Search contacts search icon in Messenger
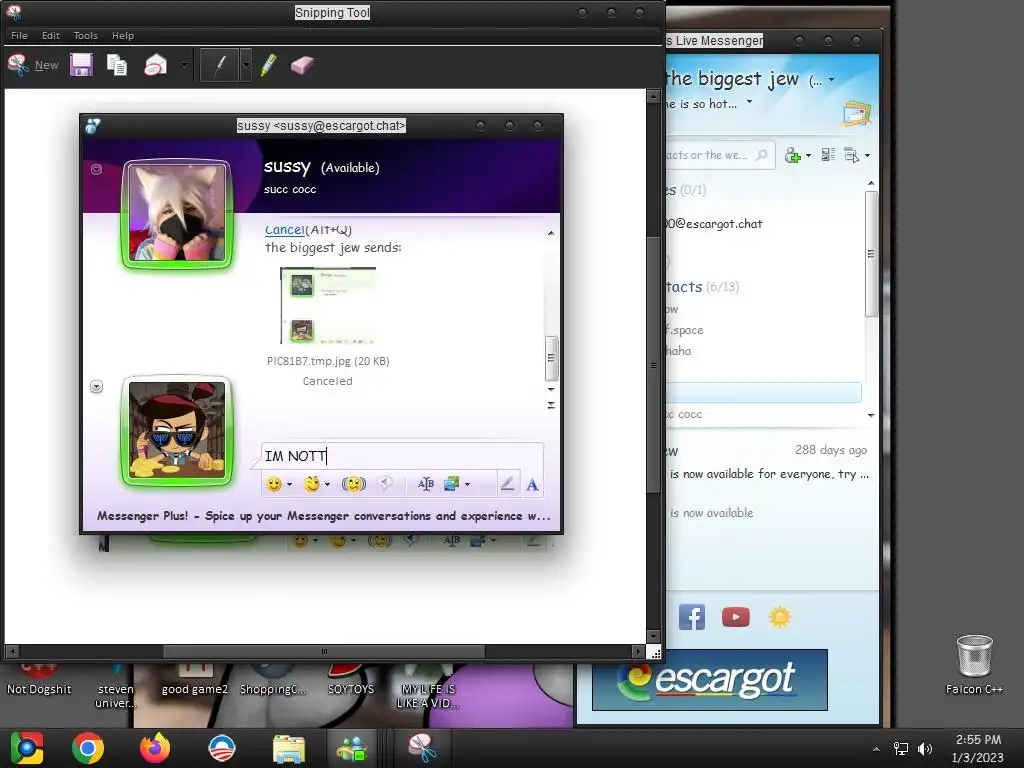Screen dimensions: 1024x768 coord(761,155)
